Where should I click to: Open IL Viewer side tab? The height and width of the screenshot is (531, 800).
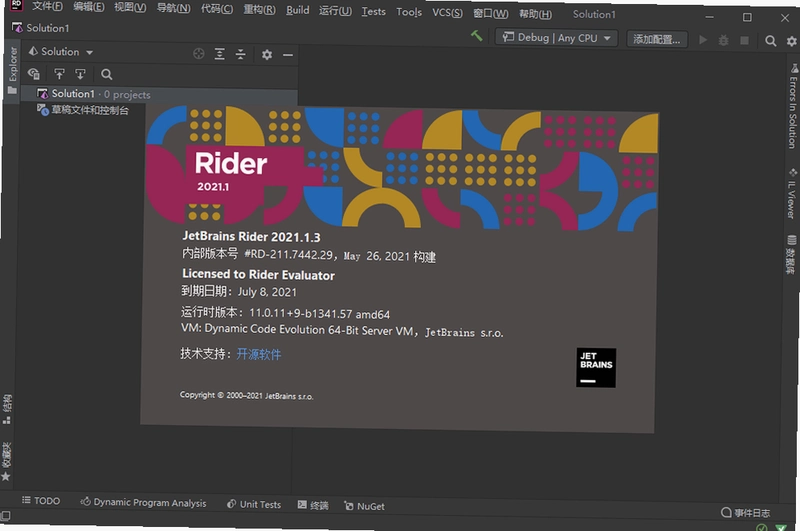791,194
